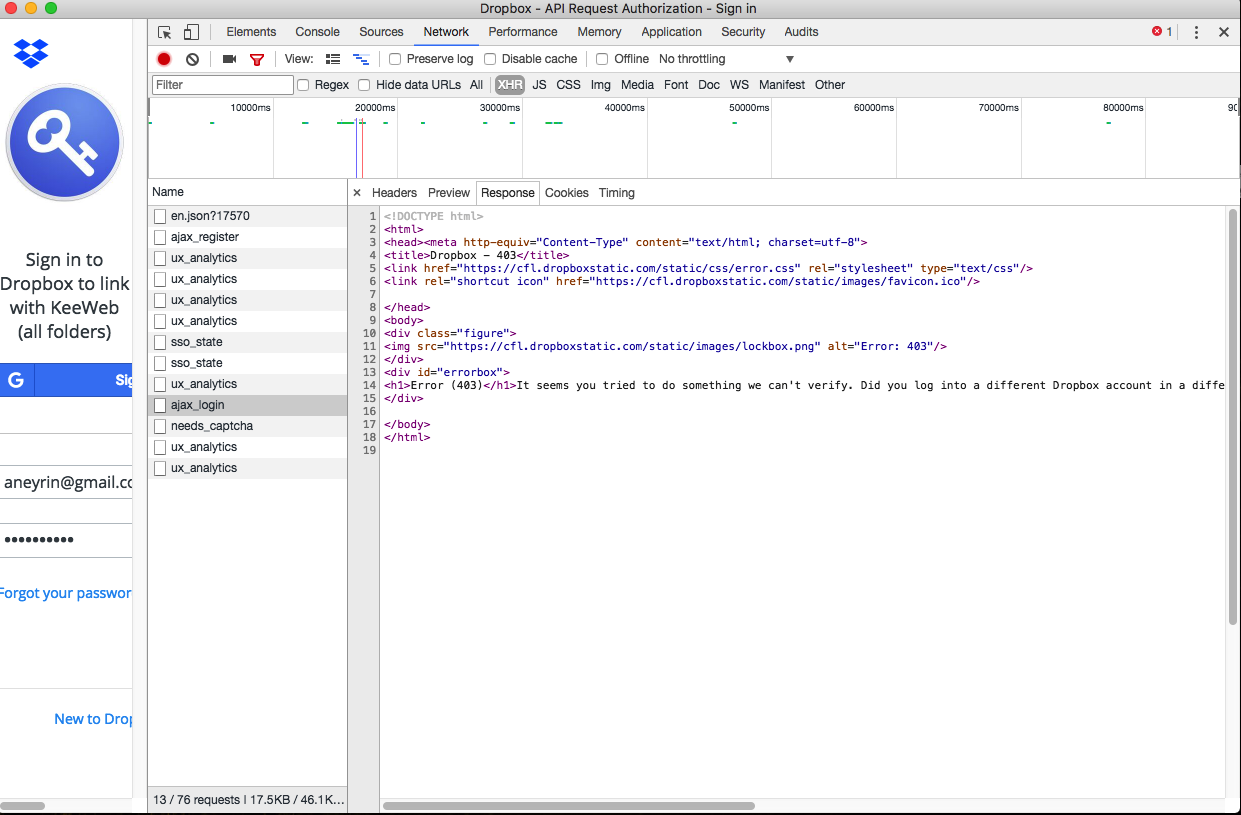Show request Headers tab
This screenshot has width=1241, height=815.
click(x=394, y=193)
